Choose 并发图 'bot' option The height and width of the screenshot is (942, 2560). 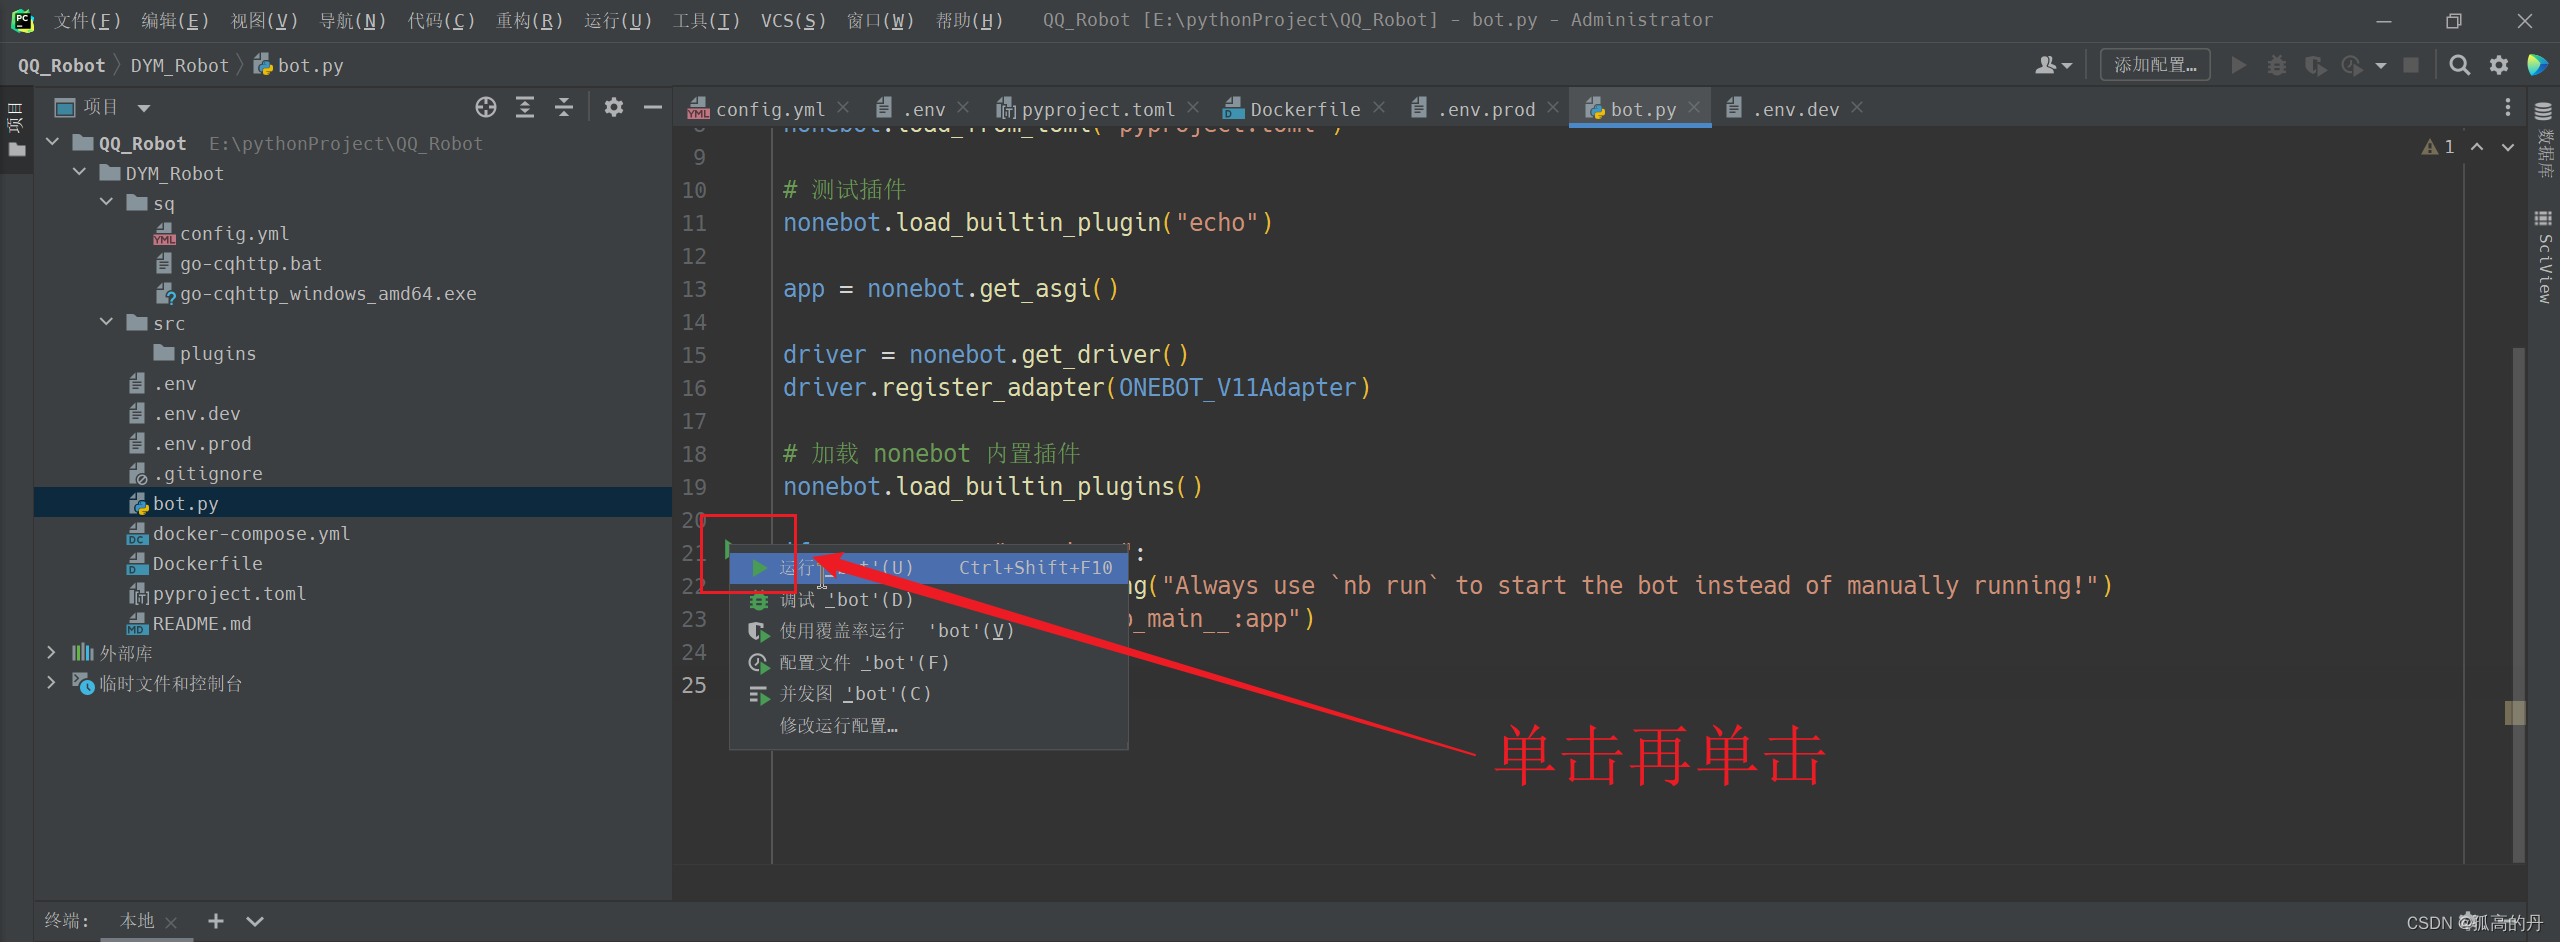click(x=929, y=694)
